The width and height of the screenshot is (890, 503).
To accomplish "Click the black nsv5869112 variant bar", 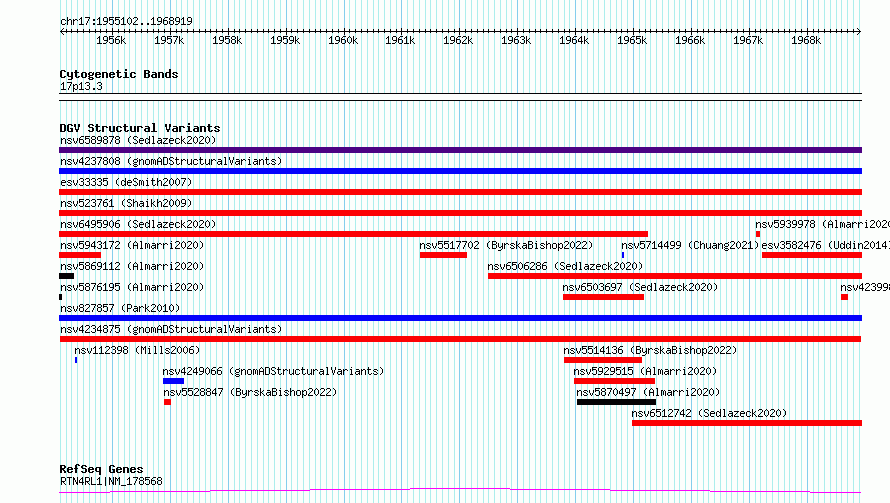I will (x=66, y=276).
